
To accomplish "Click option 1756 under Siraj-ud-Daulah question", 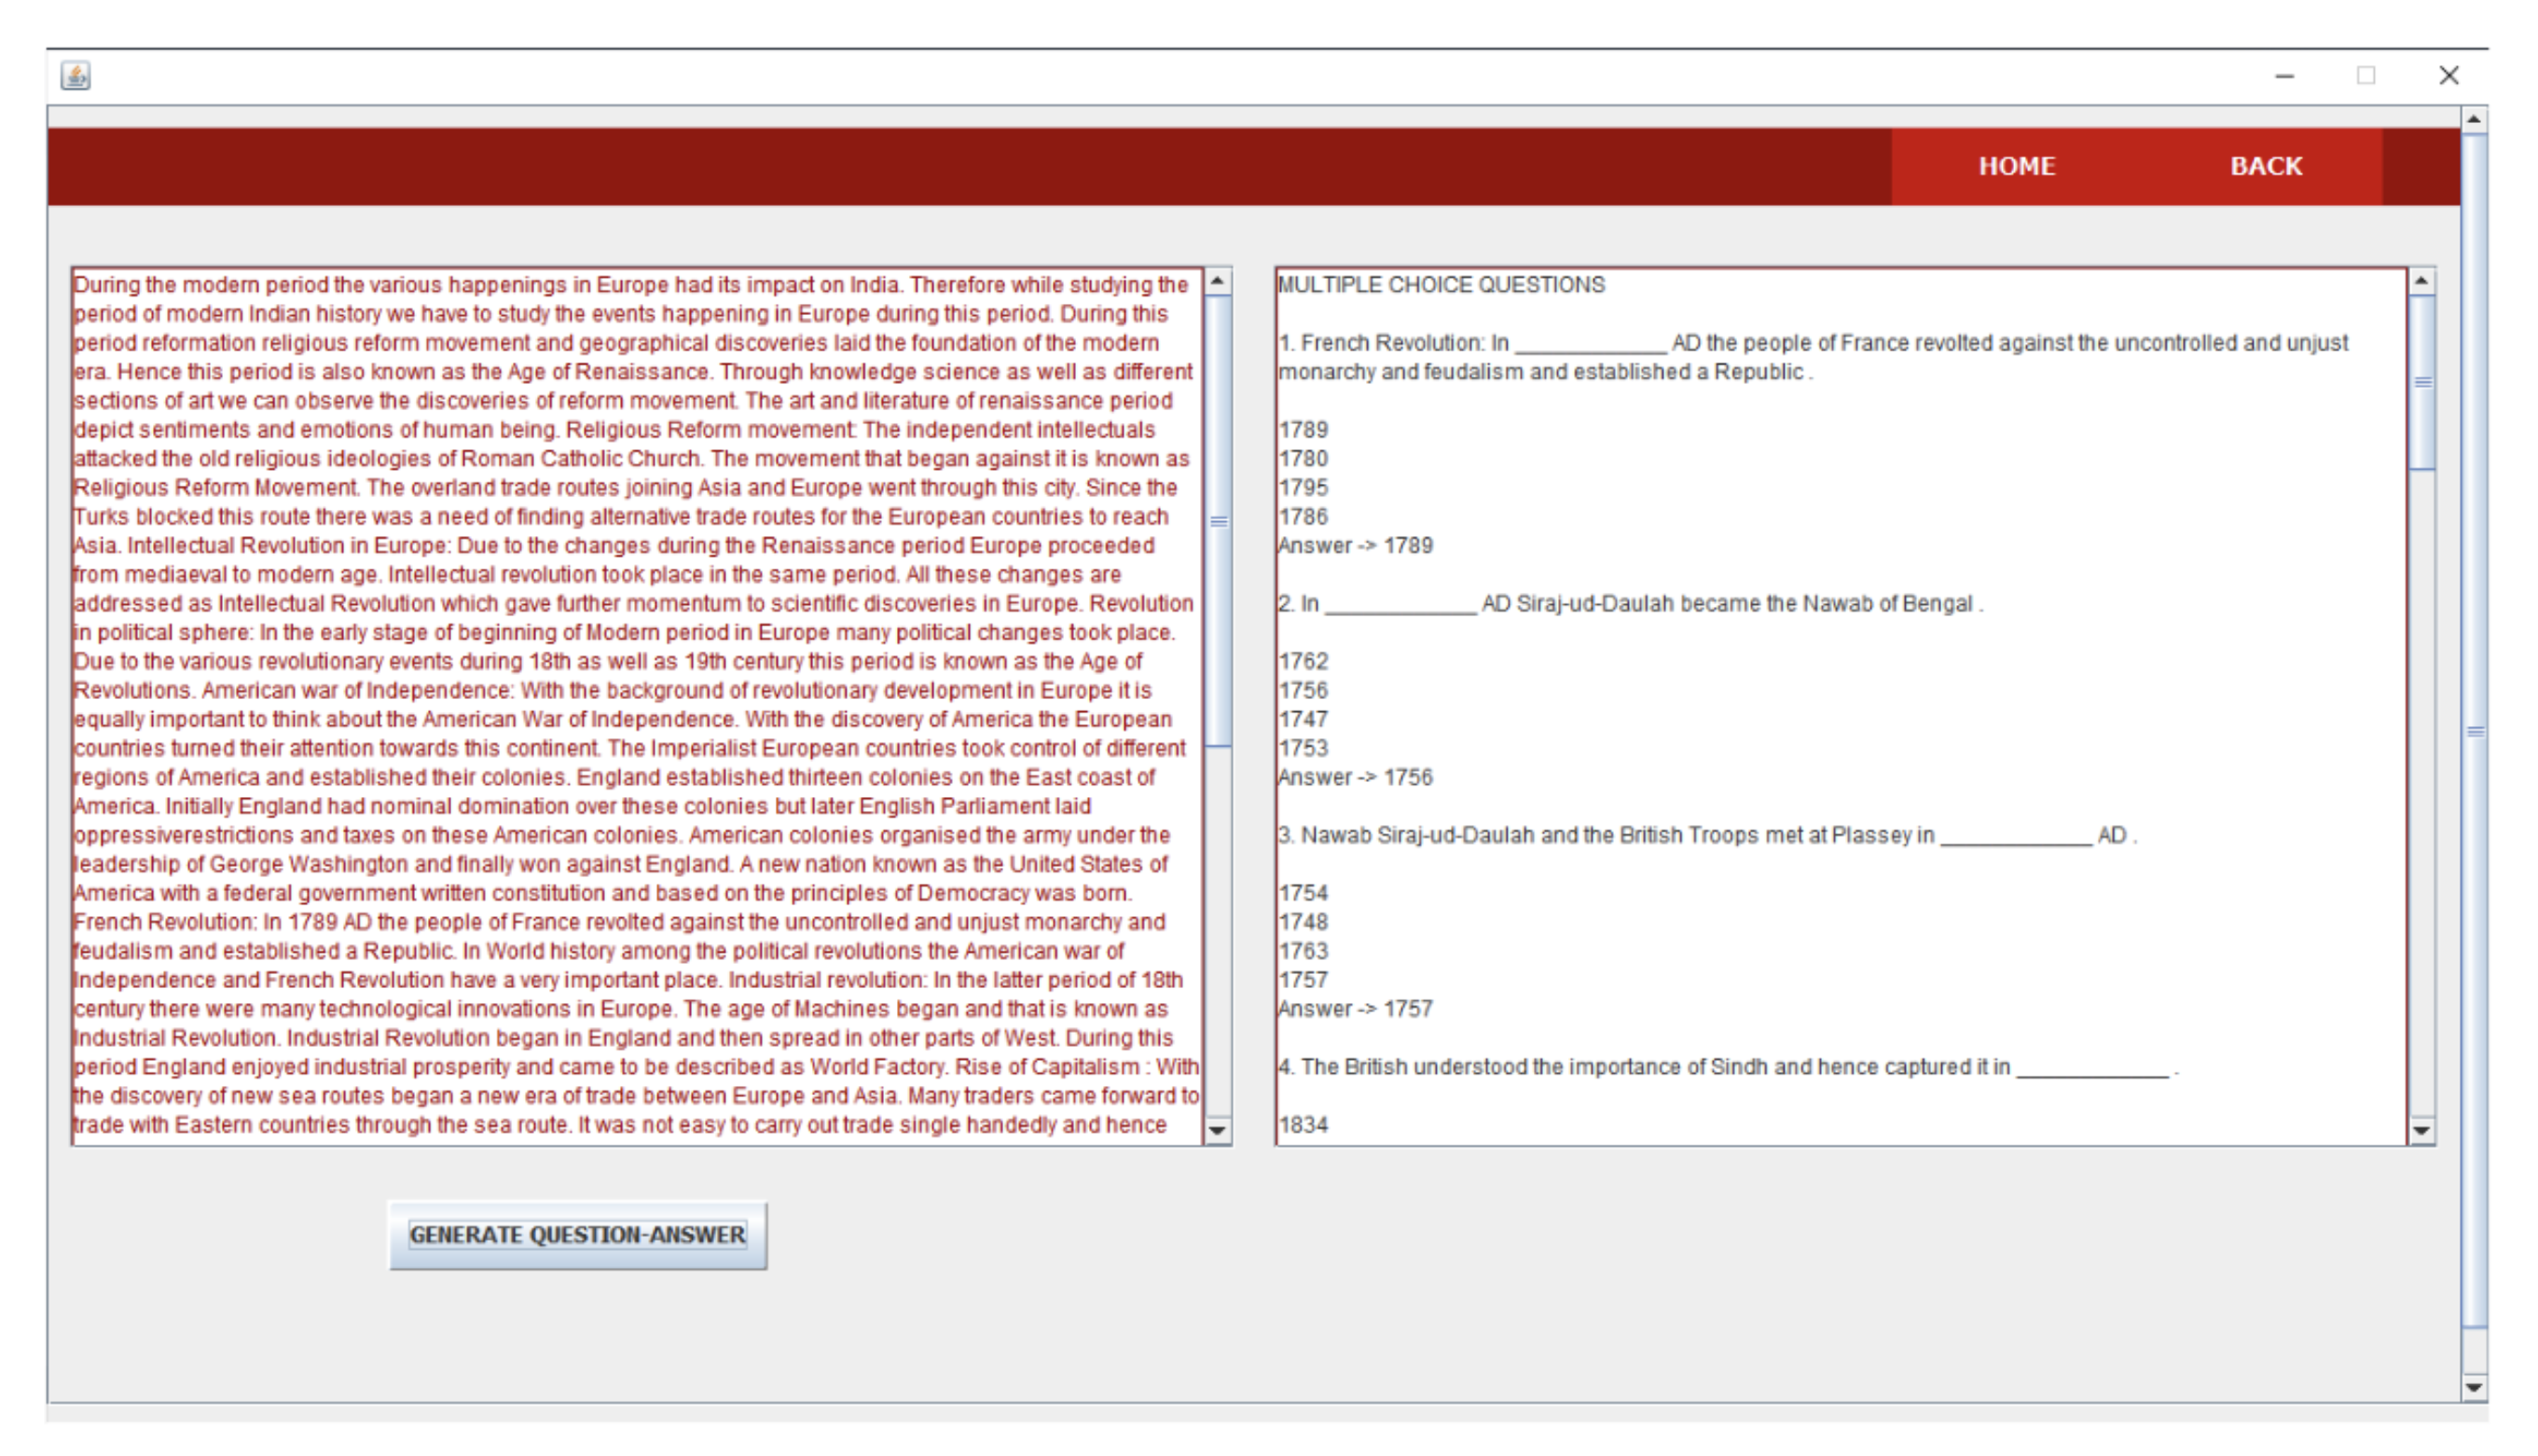I will pyautogui.click(x=1303, y=691).
